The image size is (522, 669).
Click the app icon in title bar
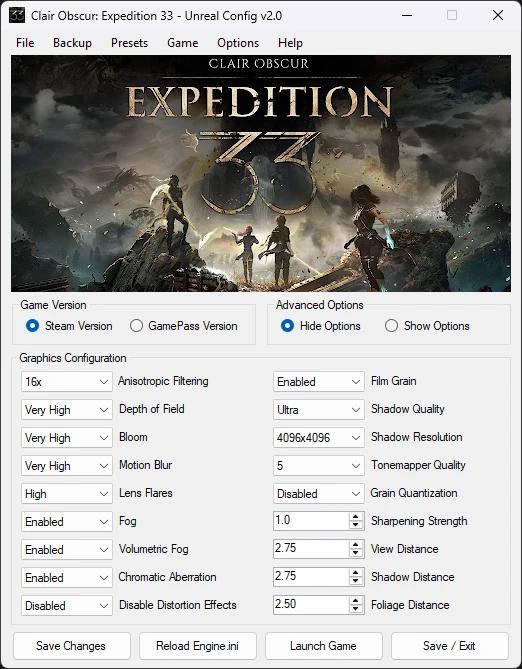17,16
